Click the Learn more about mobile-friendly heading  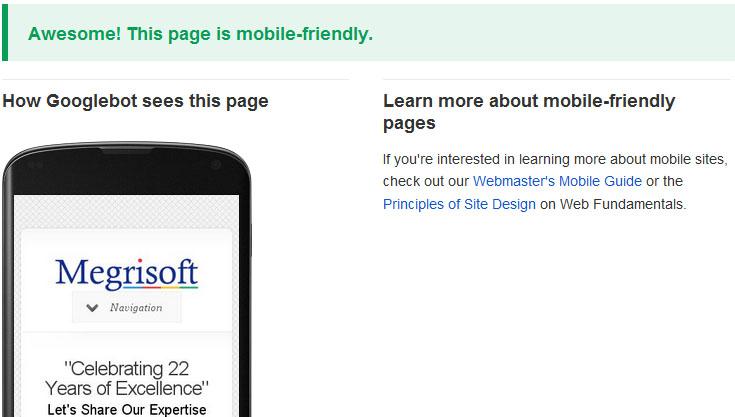[x=529, y=112]
